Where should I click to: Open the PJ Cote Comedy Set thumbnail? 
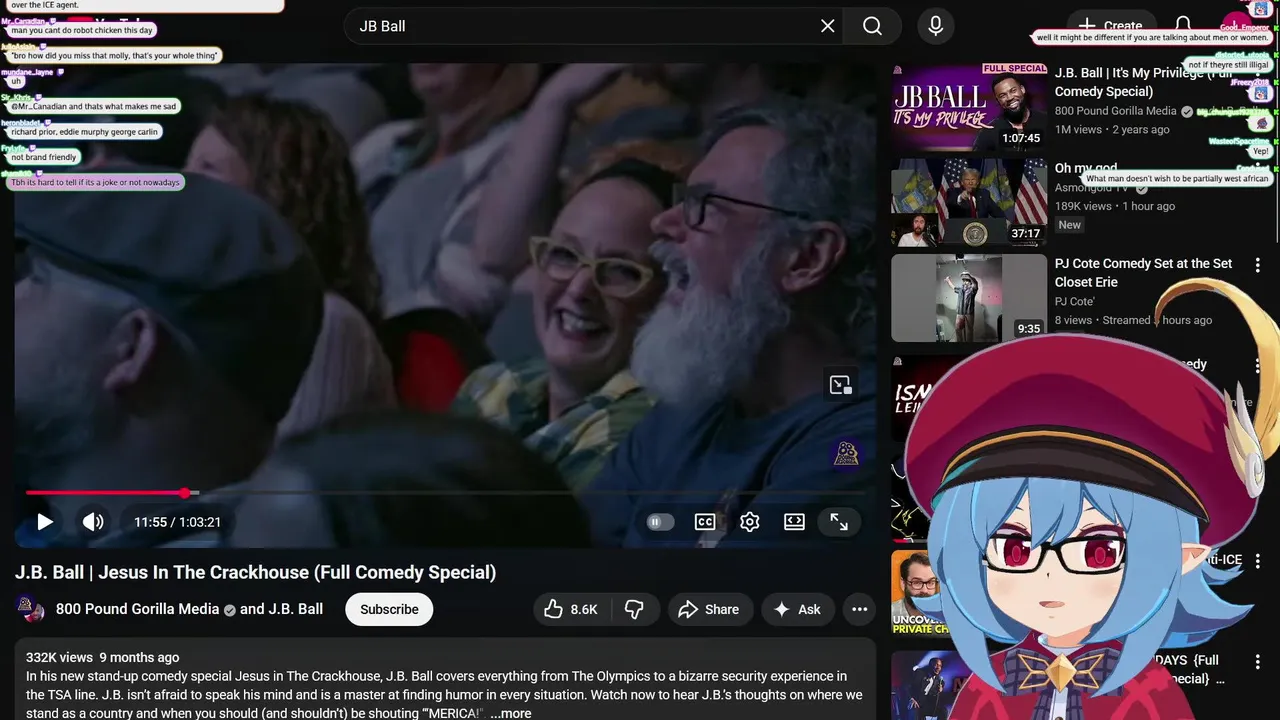pyautogui.click(x=969, y=298)
